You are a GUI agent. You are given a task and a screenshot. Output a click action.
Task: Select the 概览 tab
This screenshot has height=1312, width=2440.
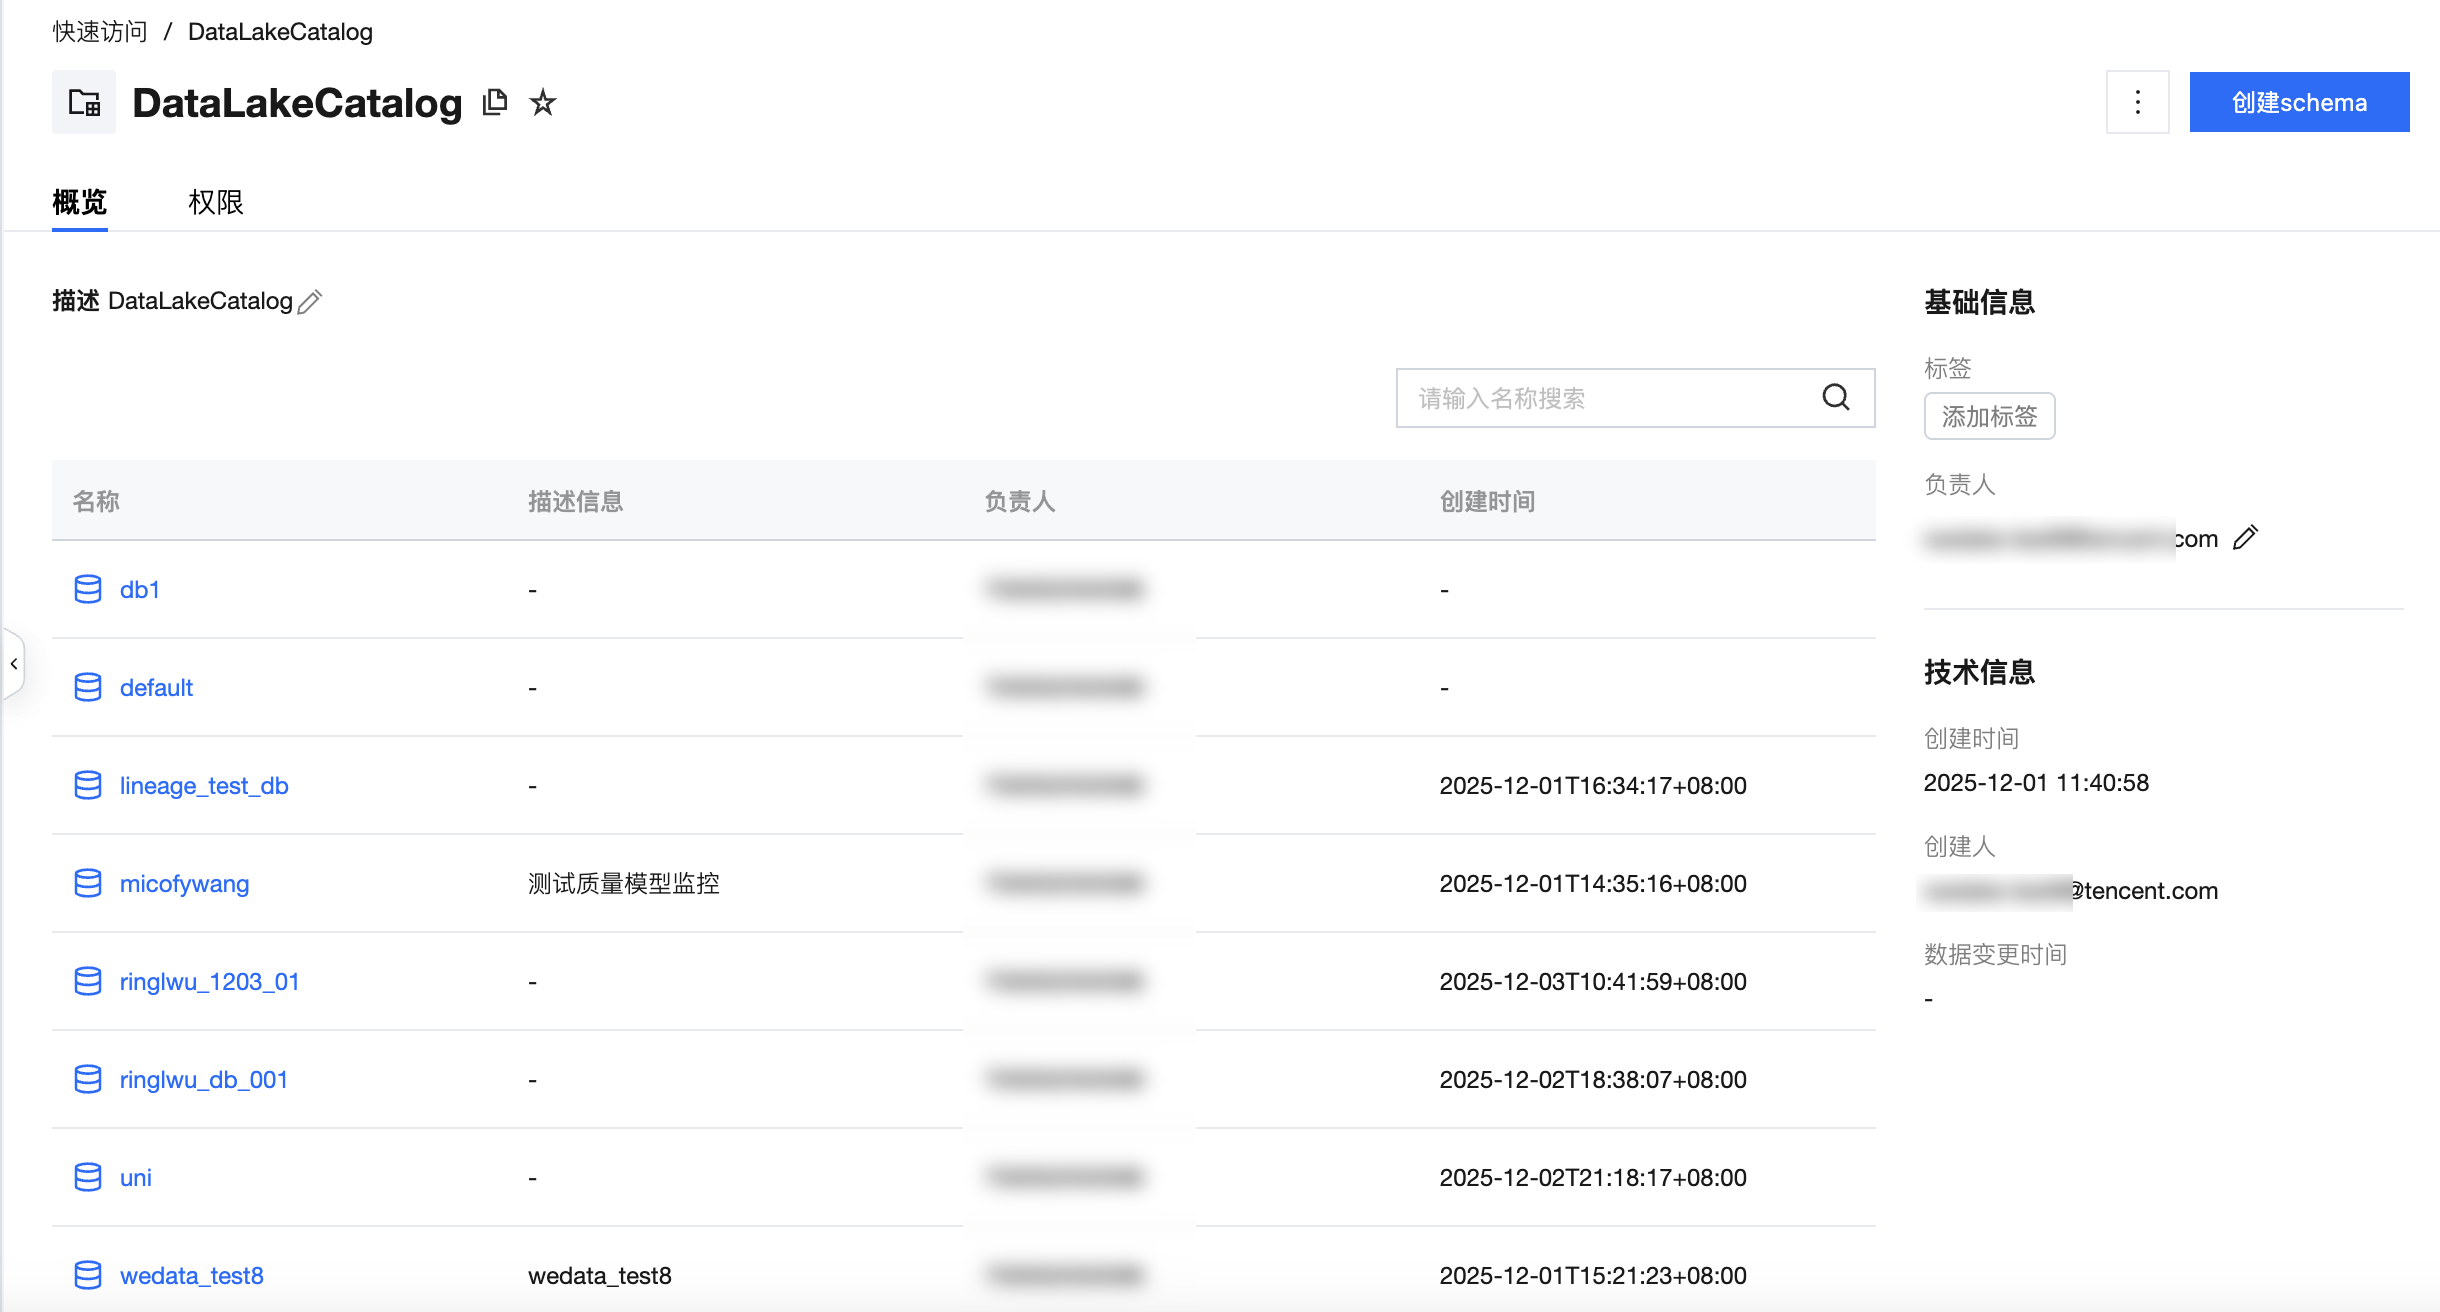tap(80, 202)
